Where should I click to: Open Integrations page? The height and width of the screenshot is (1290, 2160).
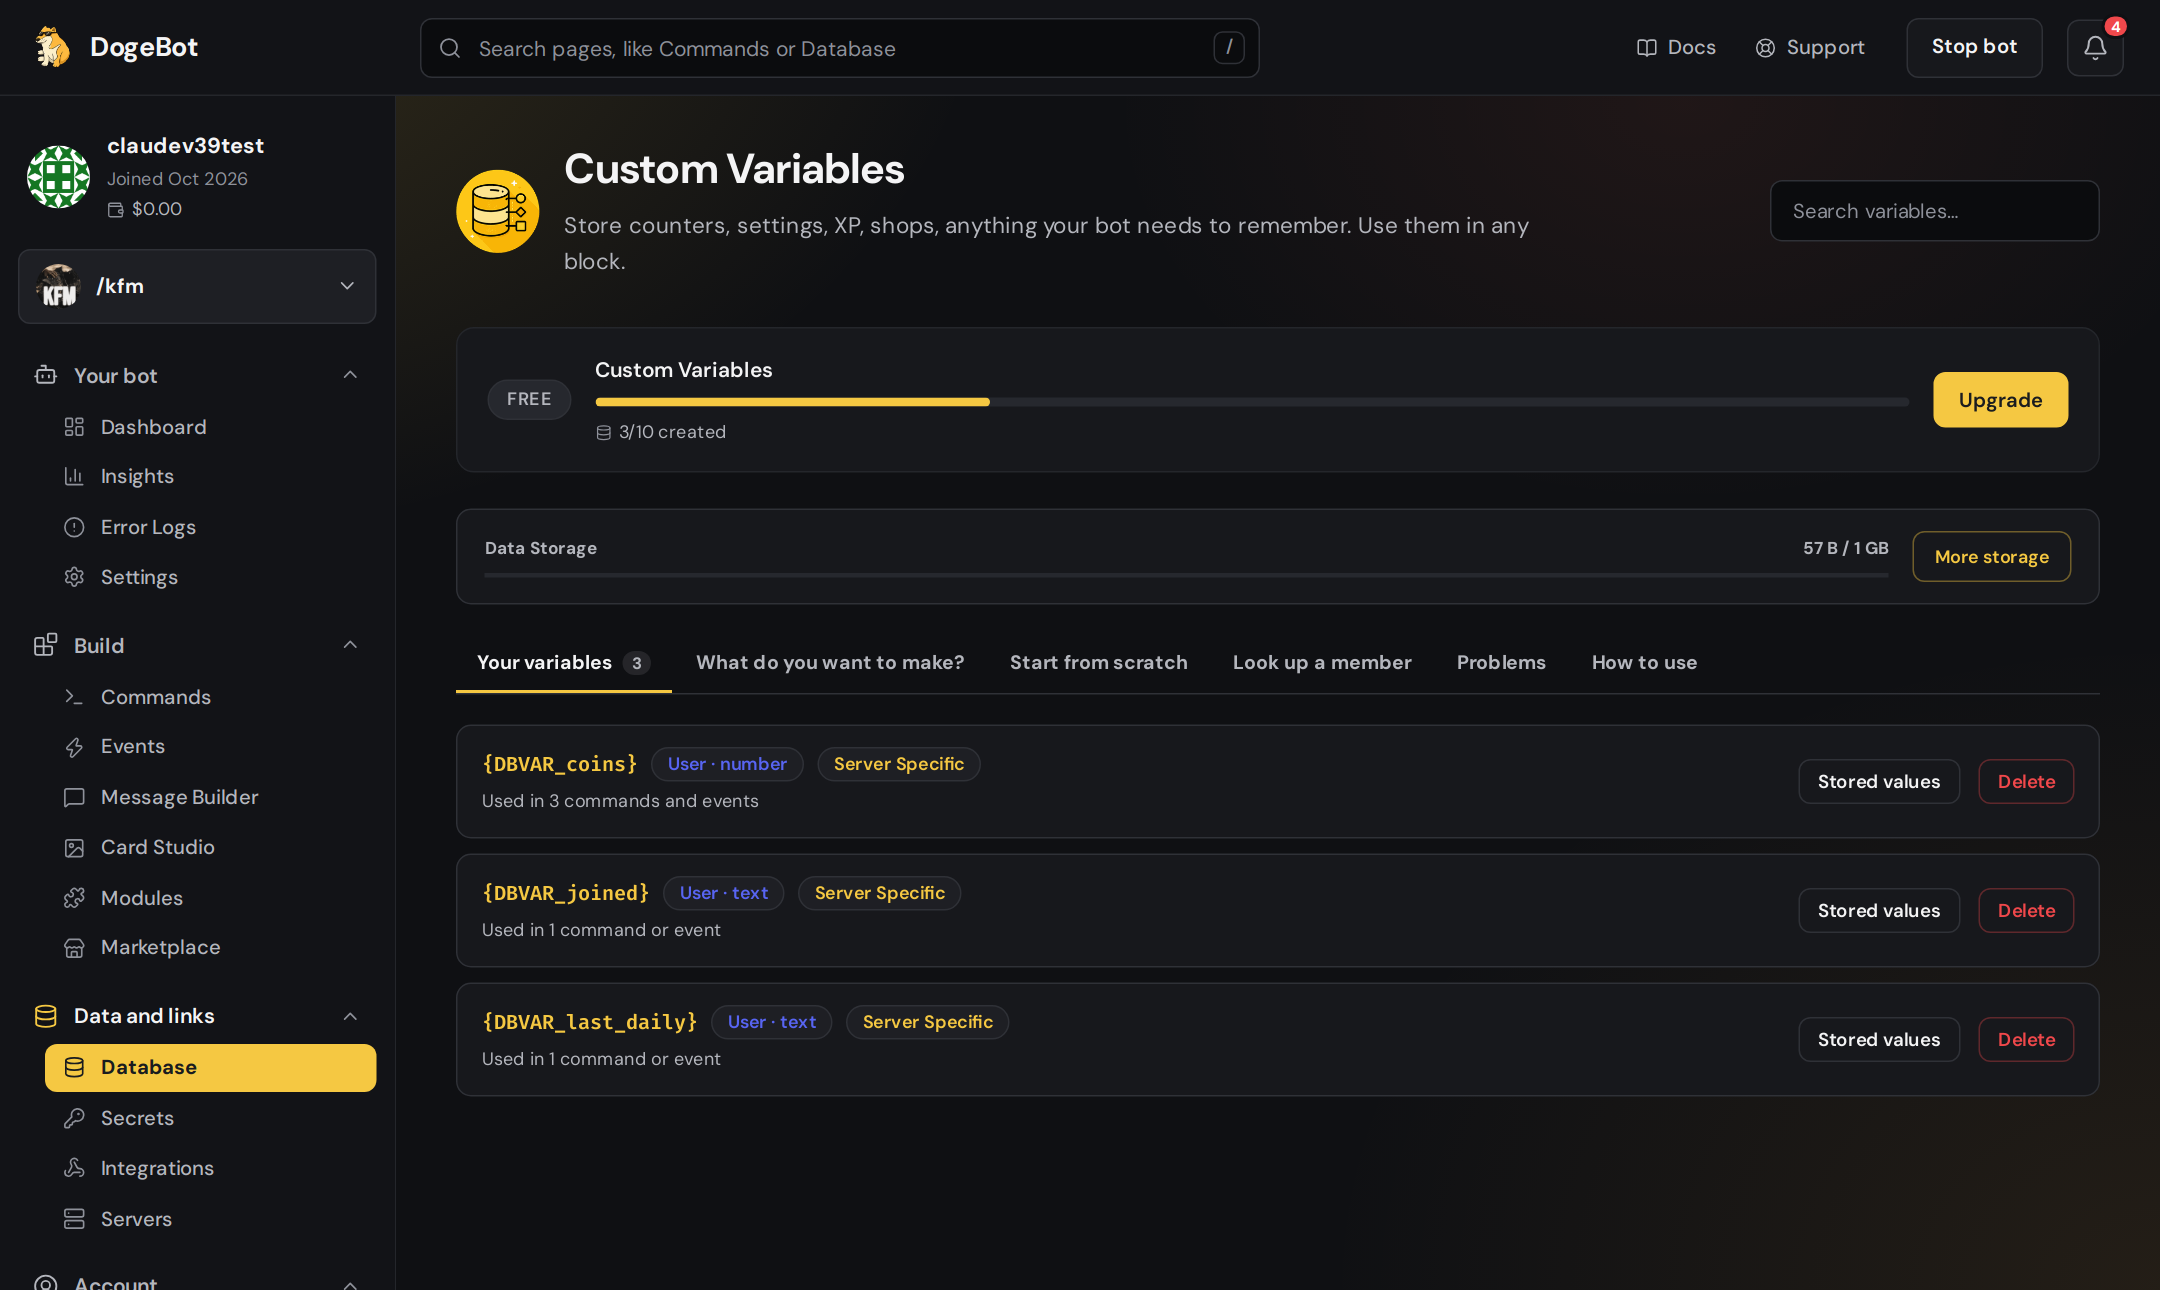pos(157,1168)
